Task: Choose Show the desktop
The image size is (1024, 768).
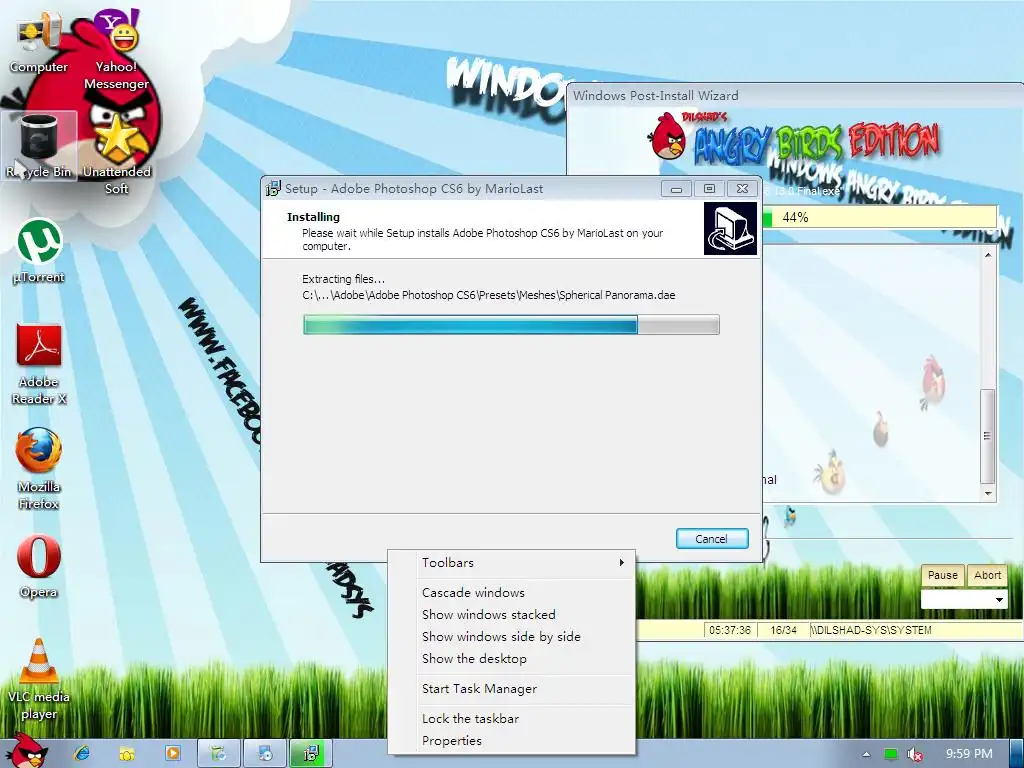Action: pyautogui.click(x=511, y=659)
